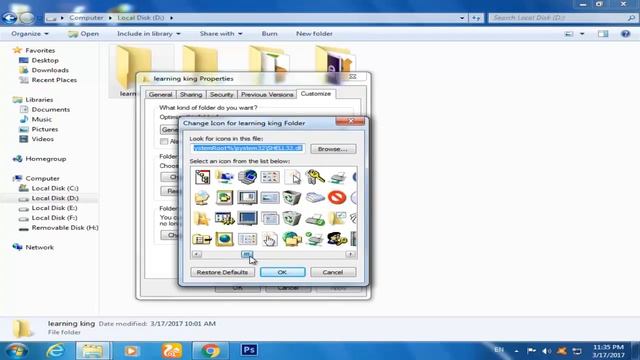The height and width of the screenshot is (360, 640).
Task: Open media player from taskbar
Action: (x=131, y=351)
